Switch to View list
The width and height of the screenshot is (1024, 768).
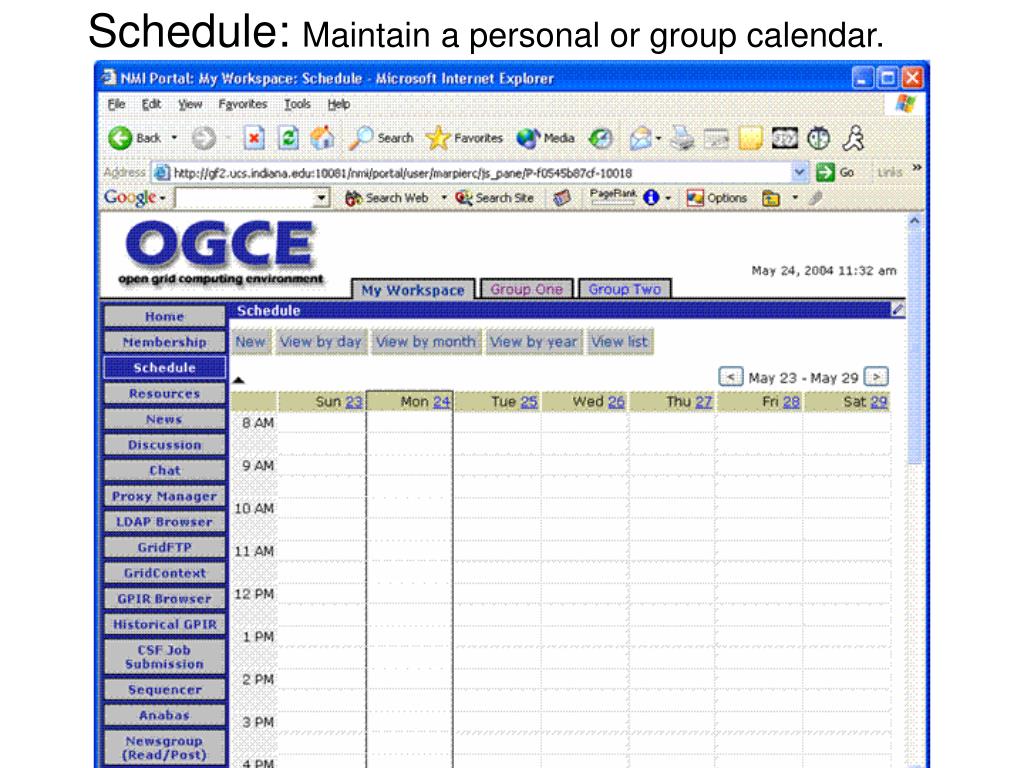point(620,342)
